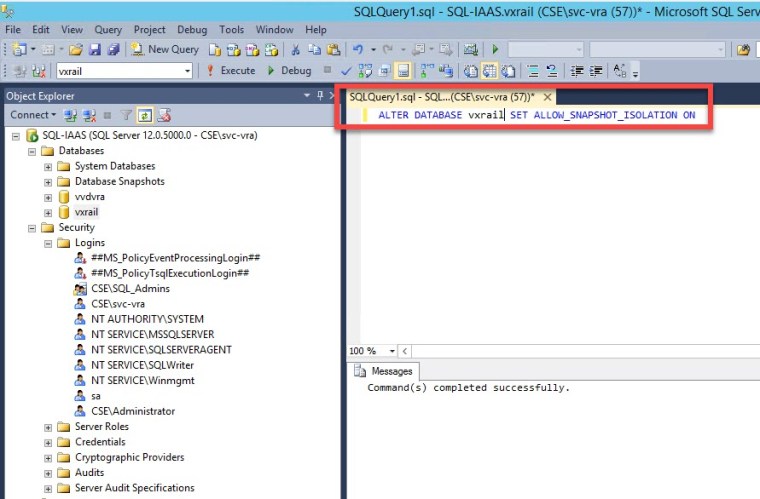
Task: Click the editor horizontal scroll left arrow
Action: click(405, 351)
